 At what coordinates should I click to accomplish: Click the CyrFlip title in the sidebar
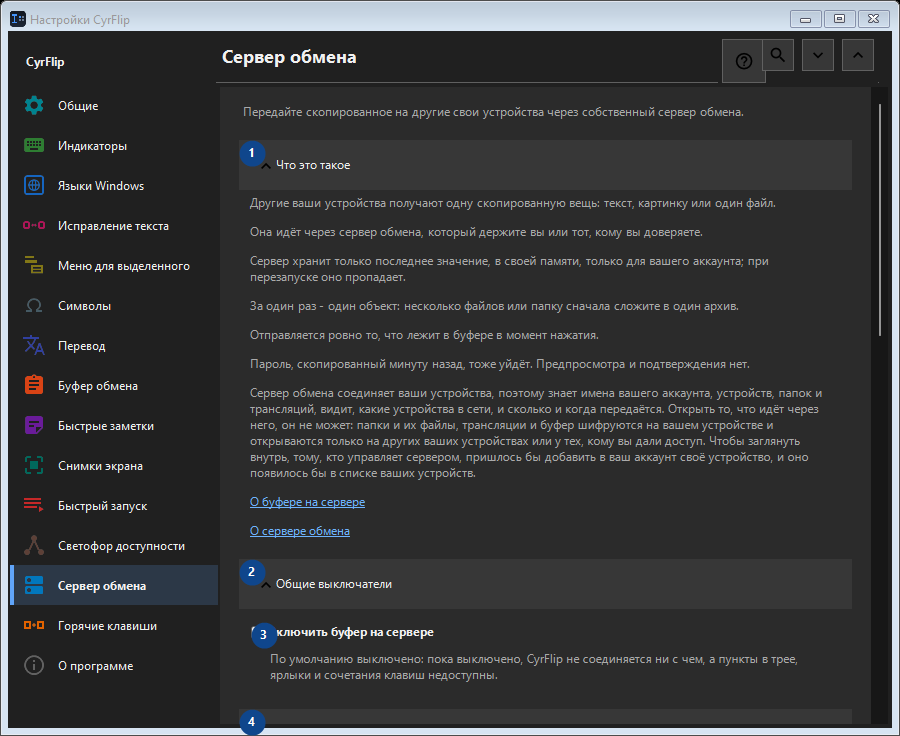pos(45,62)
